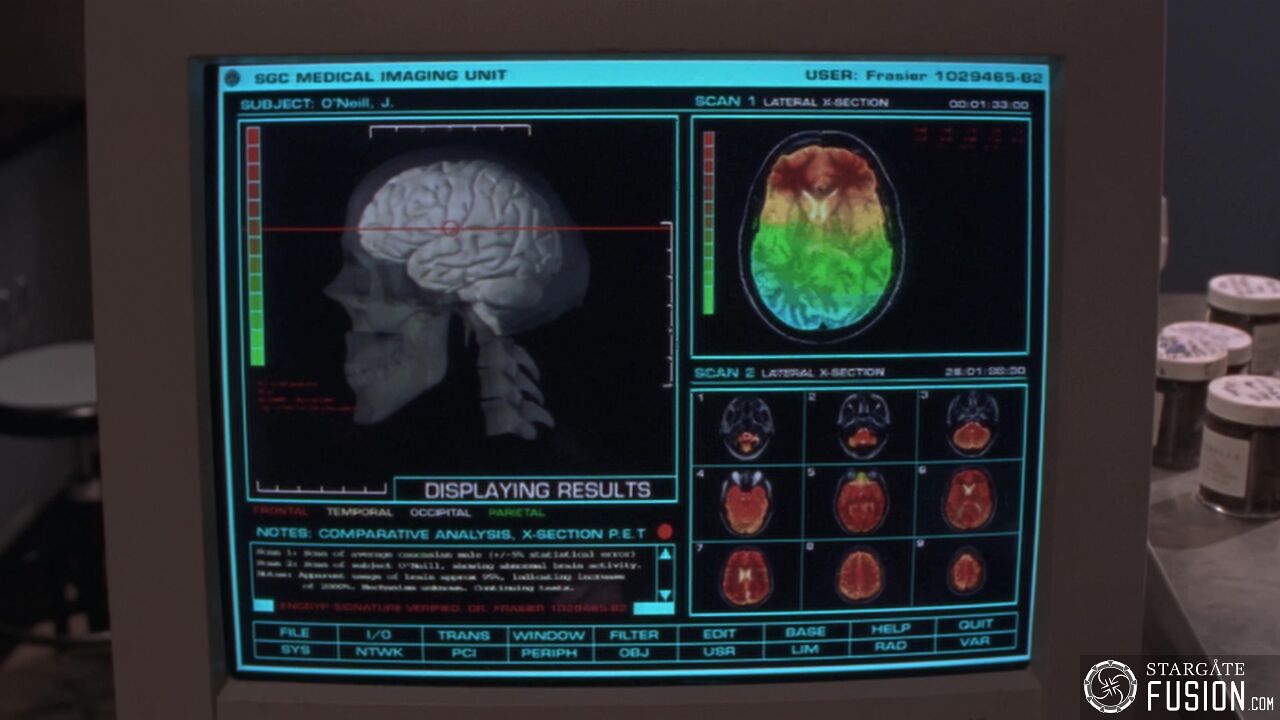Click the red data readout in Scan 1 panel
Screen dimensions: 1280x720
[967, 137]
